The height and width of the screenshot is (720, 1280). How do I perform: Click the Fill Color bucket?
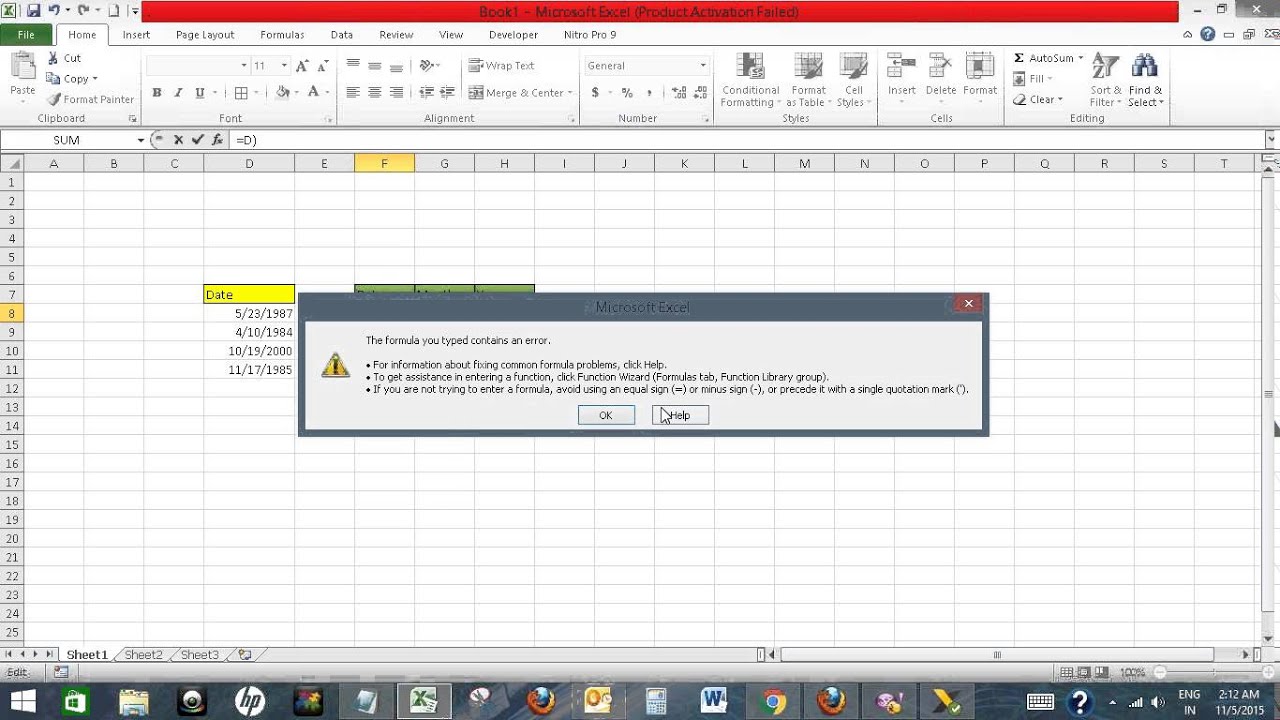283,93
